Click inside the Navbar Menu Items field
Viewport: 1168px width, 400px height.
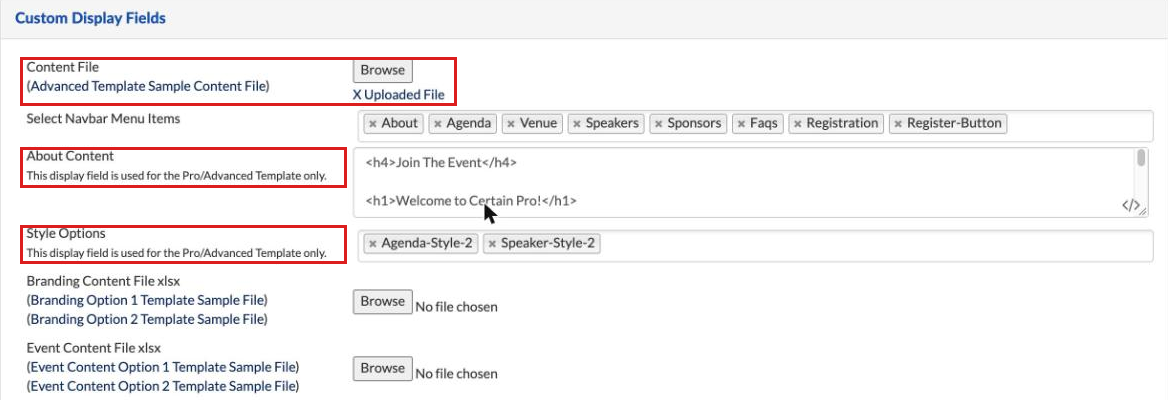755,124
